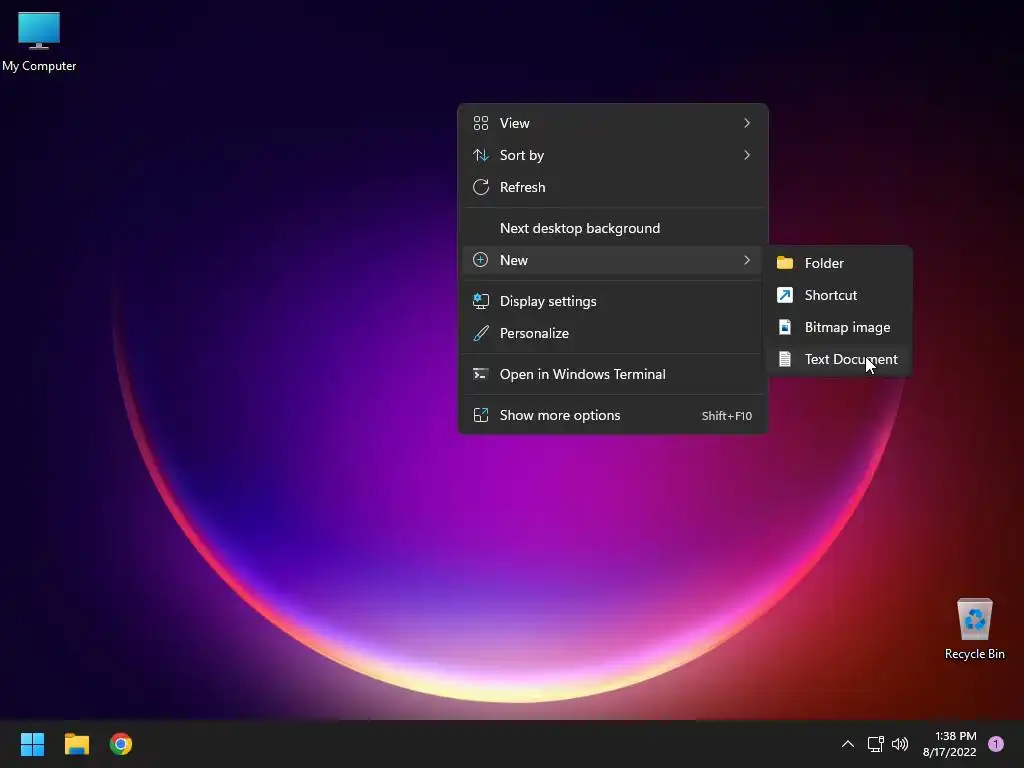Open notification badge in taskbar
Screen dimensions: 1024x768
point(996,744)
